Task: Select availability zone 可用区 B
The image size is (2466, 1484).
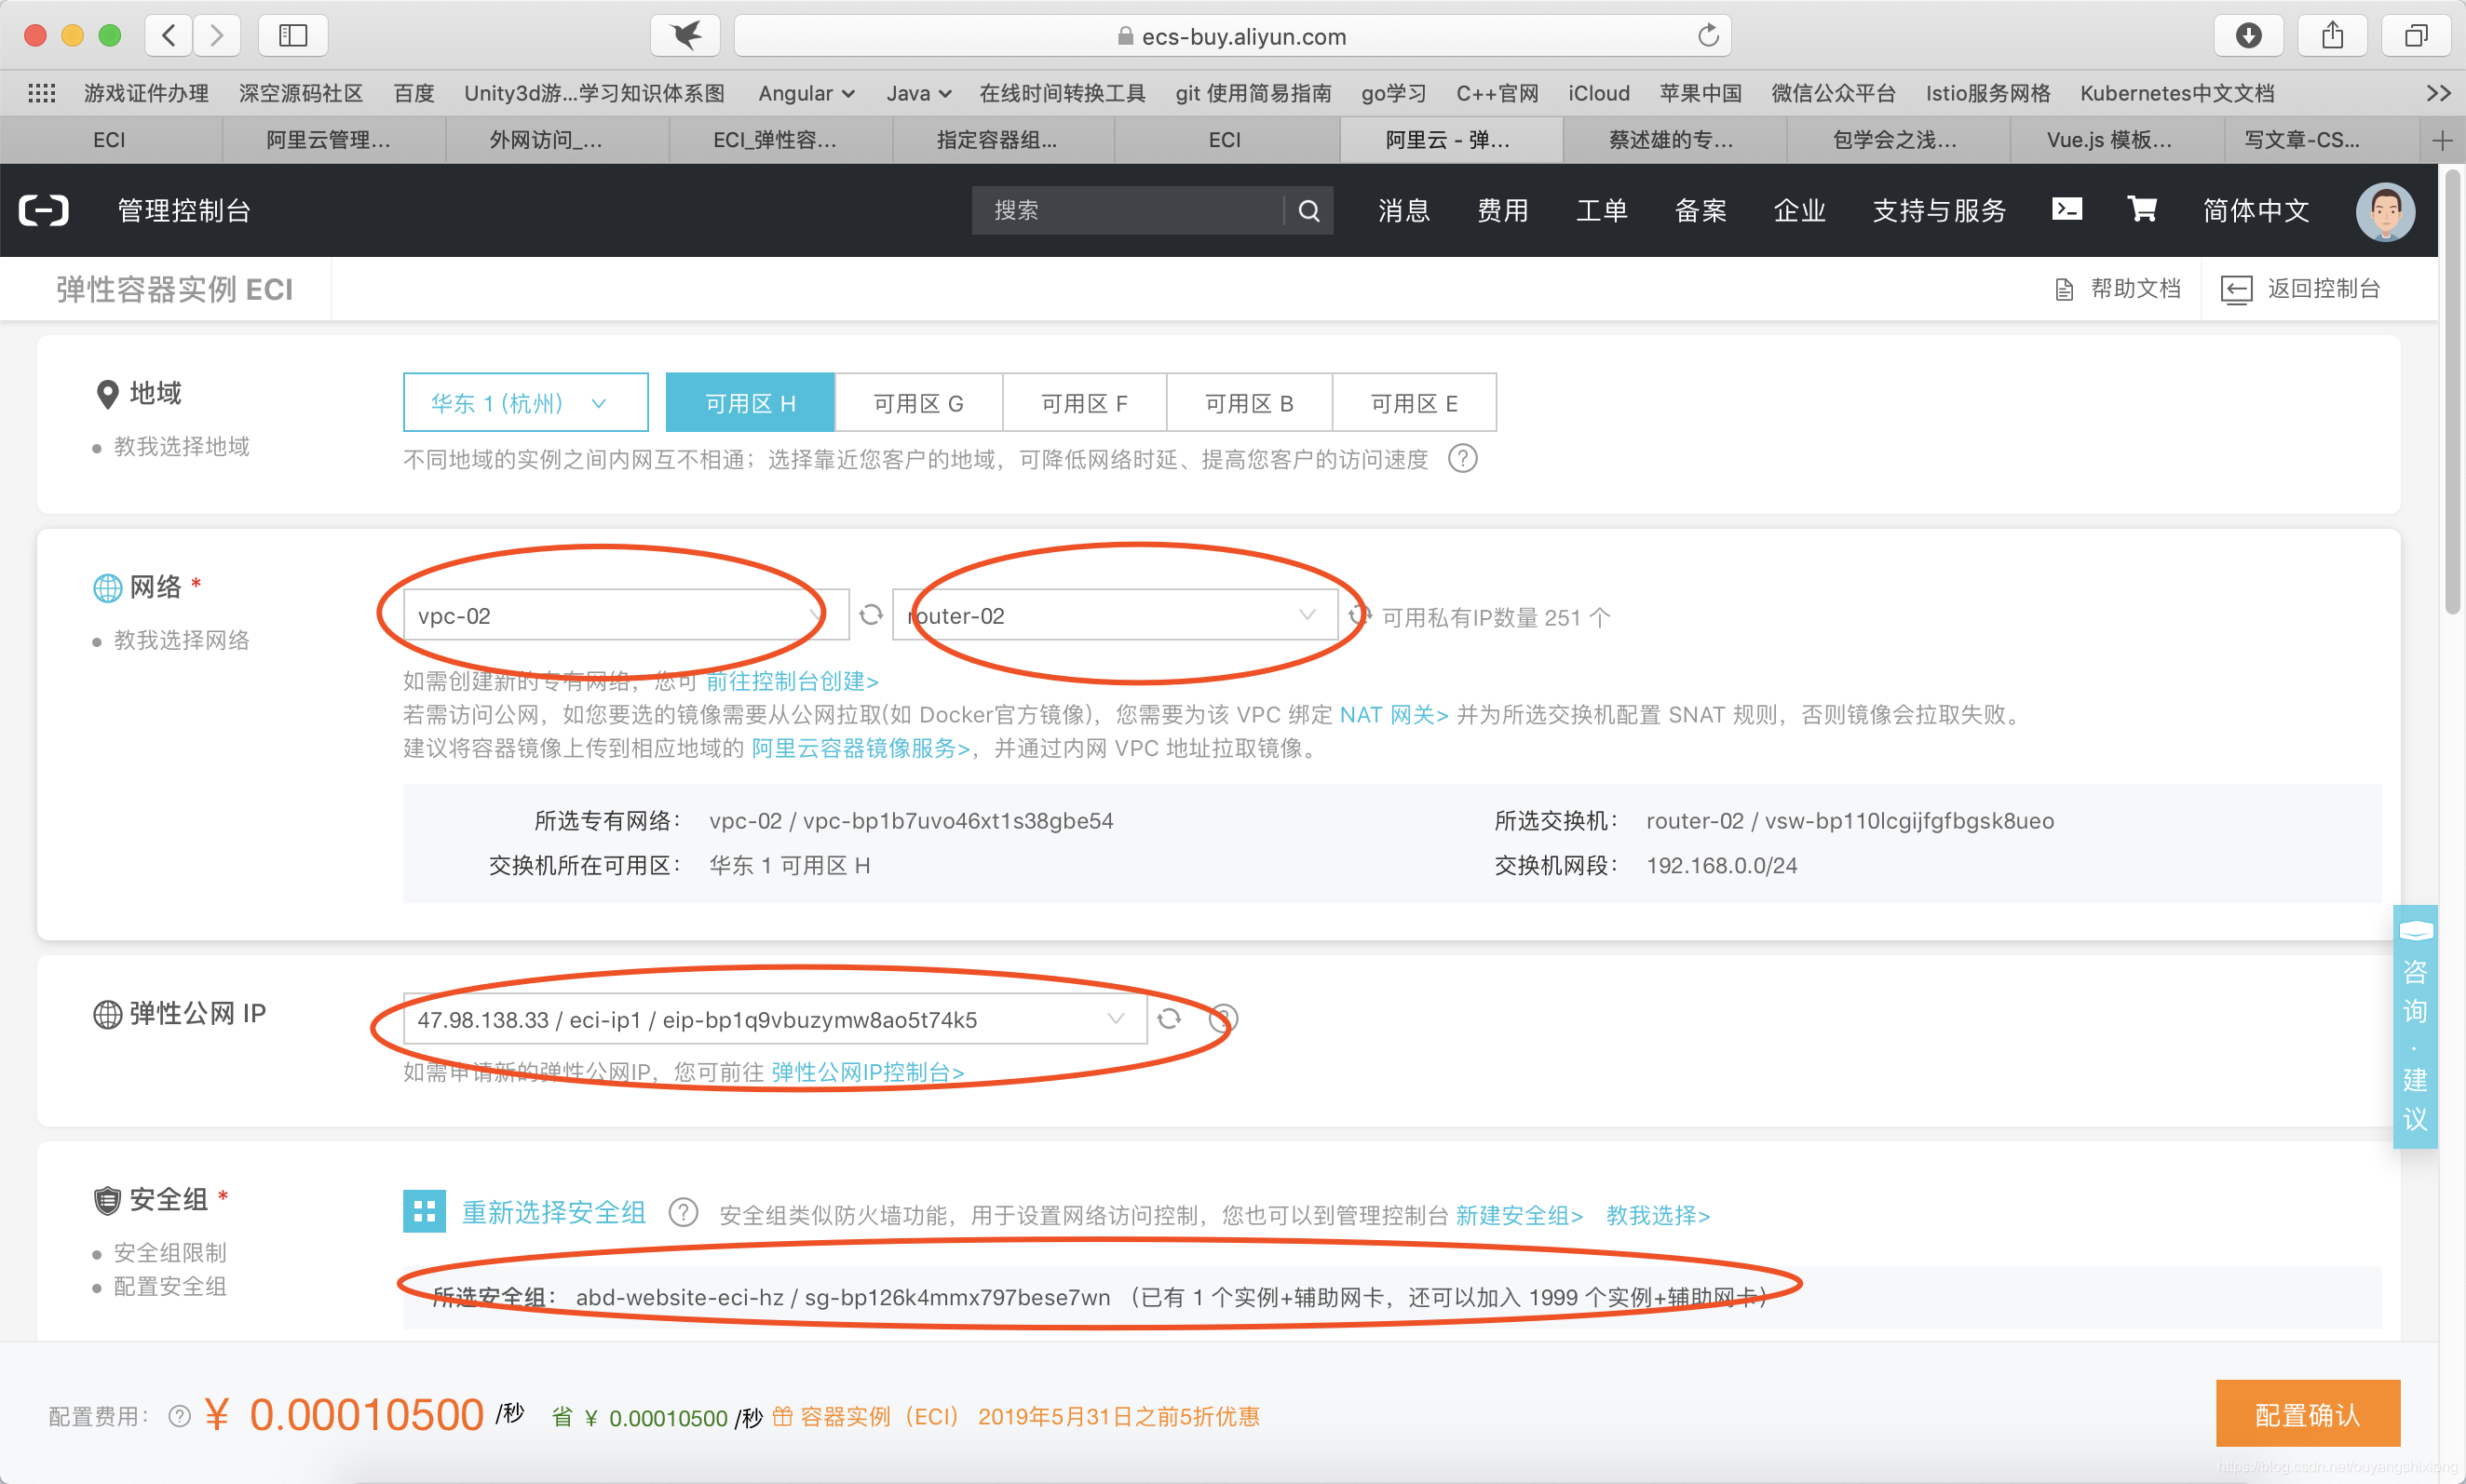Action: click(1249, 403)
